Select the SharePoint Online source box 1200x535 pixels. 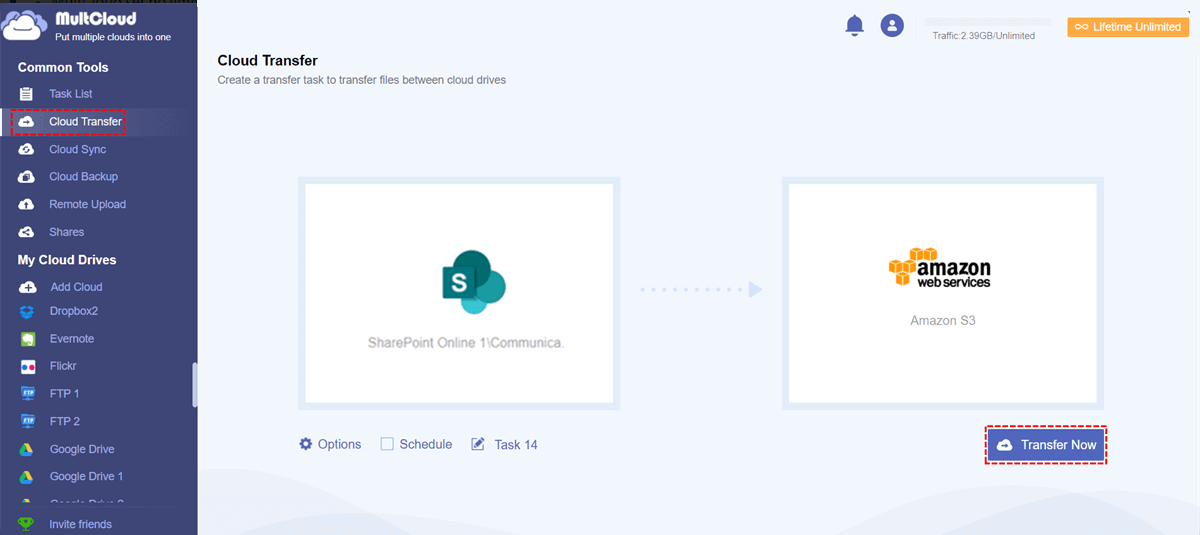pyautogui.click(x=459, y=293)
